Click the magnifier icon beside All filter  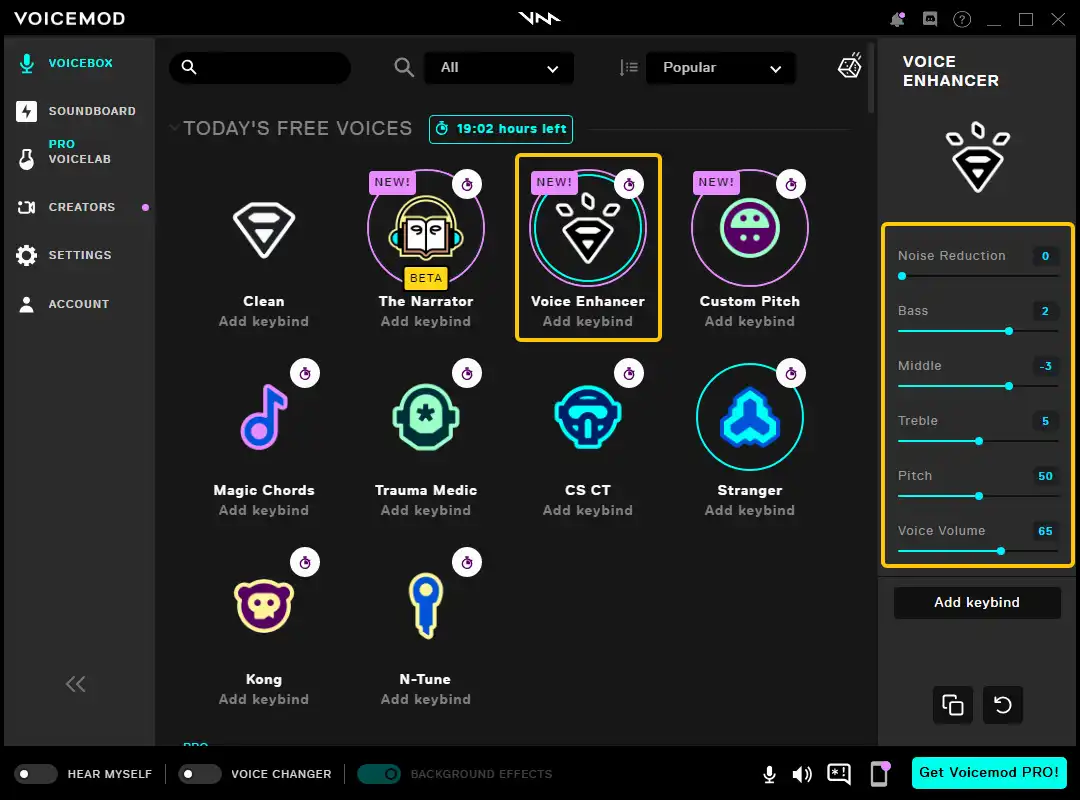[404, 68]
